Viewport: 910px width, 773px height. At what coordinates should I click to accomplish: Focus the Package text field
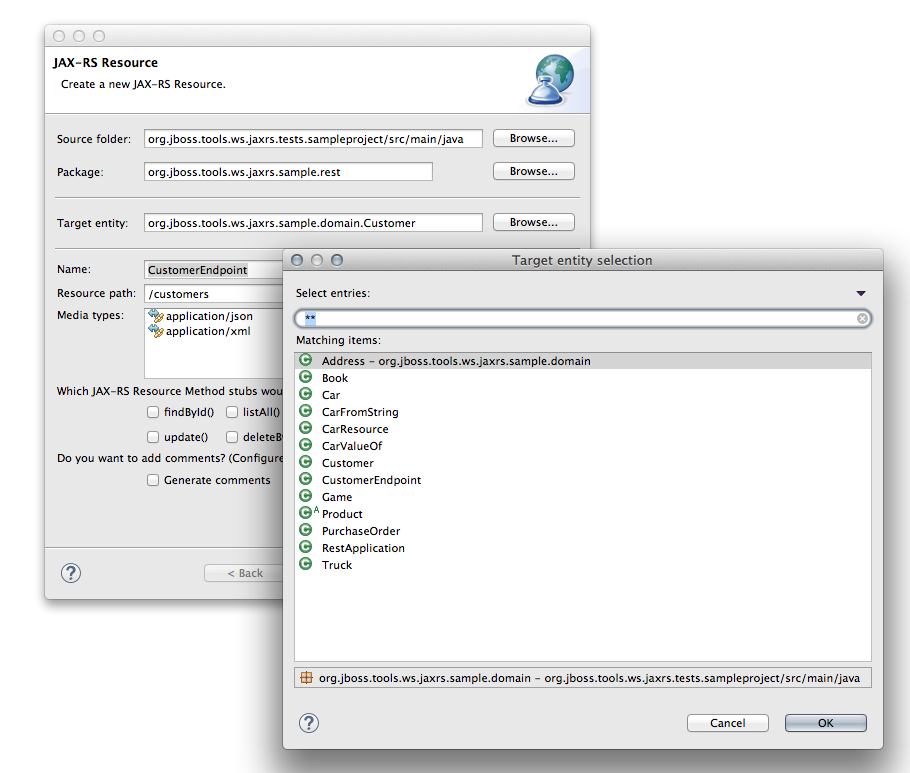point(288,172)
